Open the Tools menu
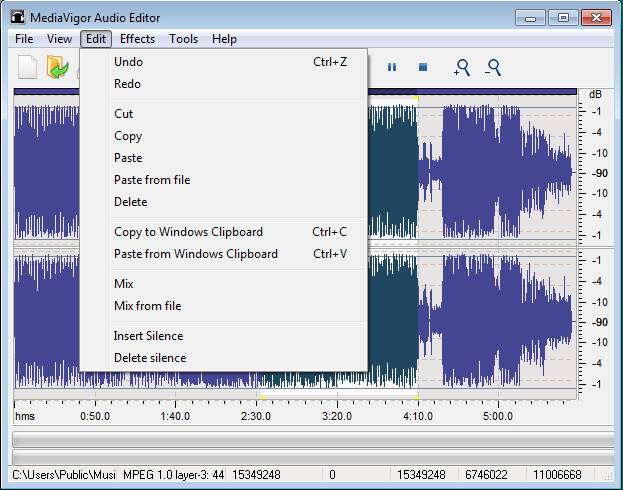The image size is (623, 490). pyautogui.click(x=183, y=39)
